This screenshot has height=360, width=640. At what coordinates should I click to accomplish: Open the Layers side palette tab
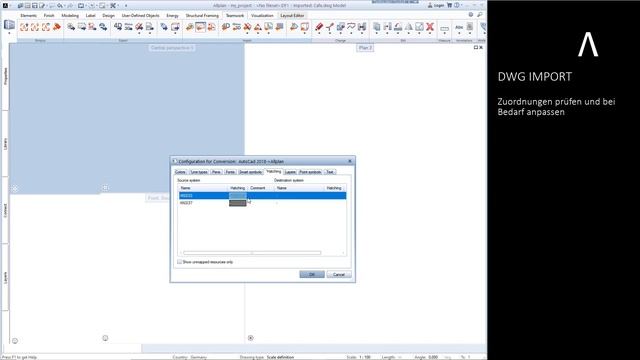(5, 278)
